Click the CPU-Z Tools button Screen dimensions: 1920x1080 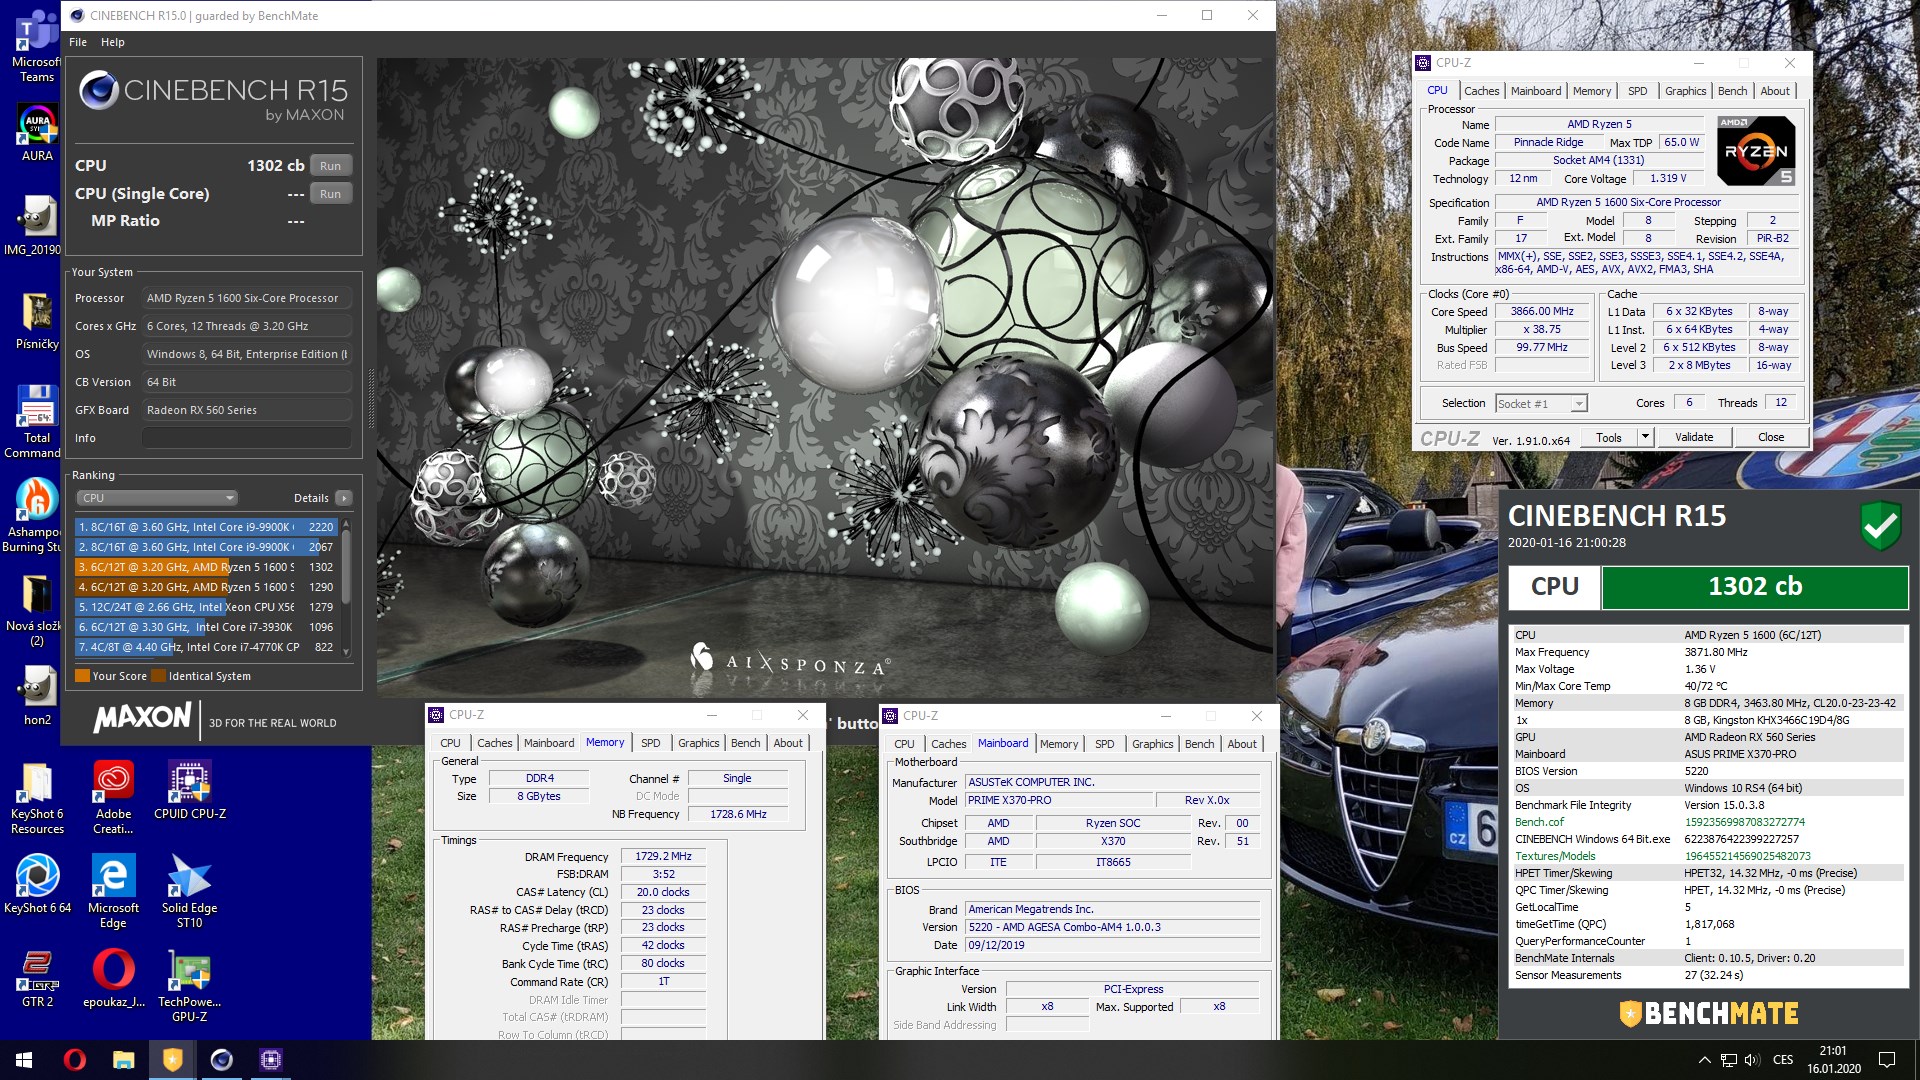point(1609,437)
